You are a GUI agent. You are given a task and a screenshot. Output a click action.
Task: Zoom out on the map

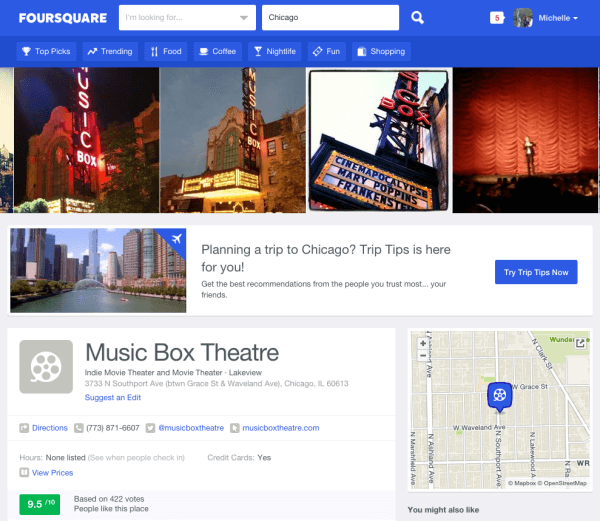(x=423, y=355)
